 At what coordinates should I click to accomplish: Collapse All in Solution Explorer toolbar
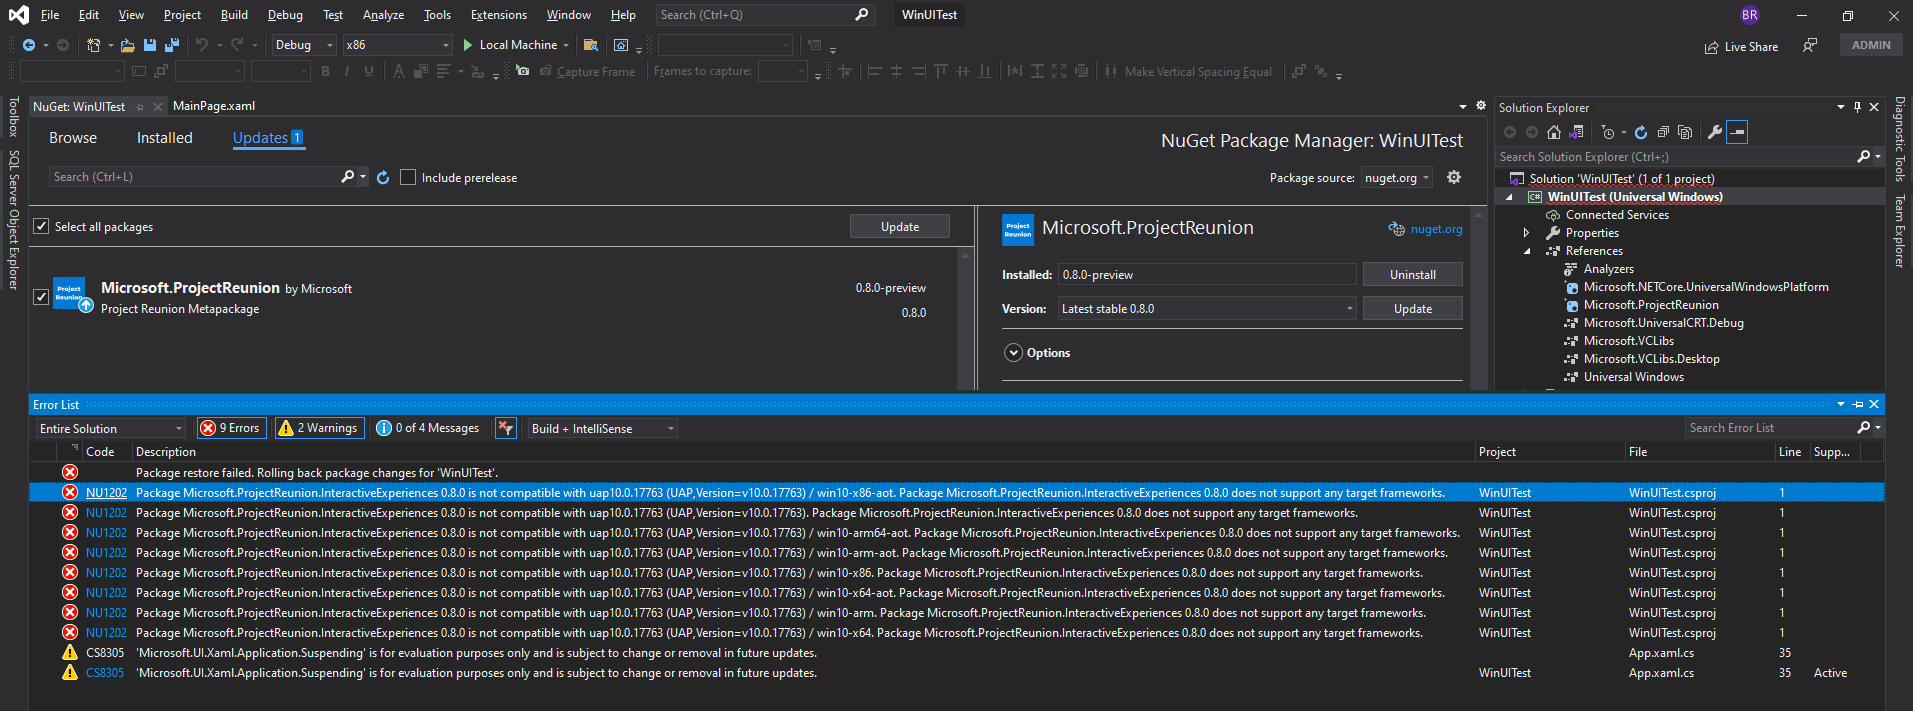pyautogui.click(x=1663, y=132)
